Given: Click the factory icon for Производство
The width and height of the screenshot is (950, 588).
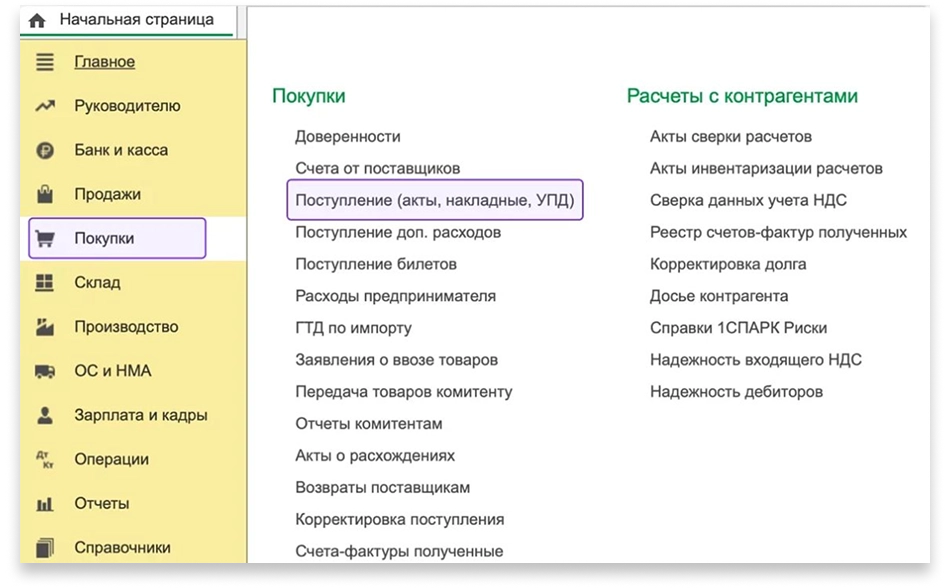Looking at the screenshot, I should [45, 327].
